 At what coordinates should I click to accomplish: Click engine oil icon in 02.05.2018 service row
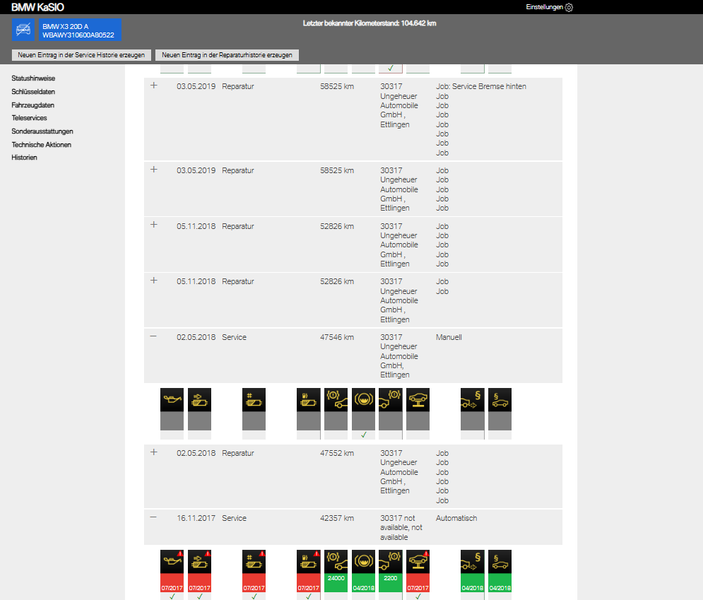tap(172, 400)
